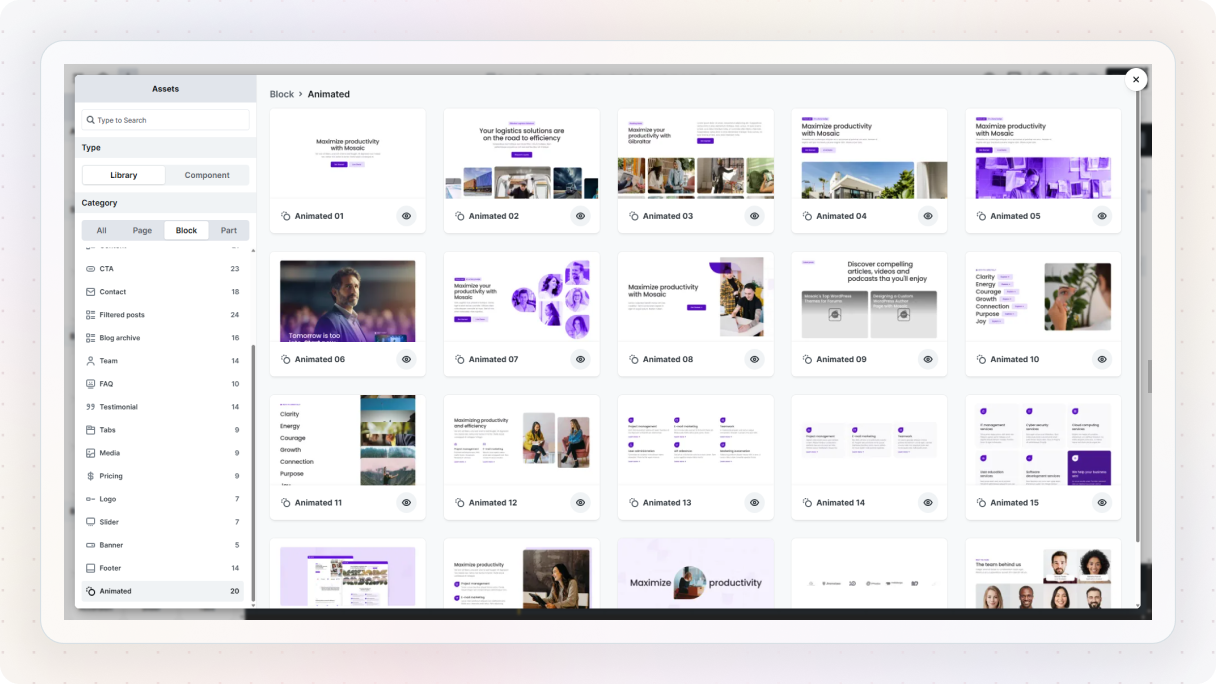Preview Animated 08 with the eye icon
The image size is (1216, 684).
(x=754, y=359)
